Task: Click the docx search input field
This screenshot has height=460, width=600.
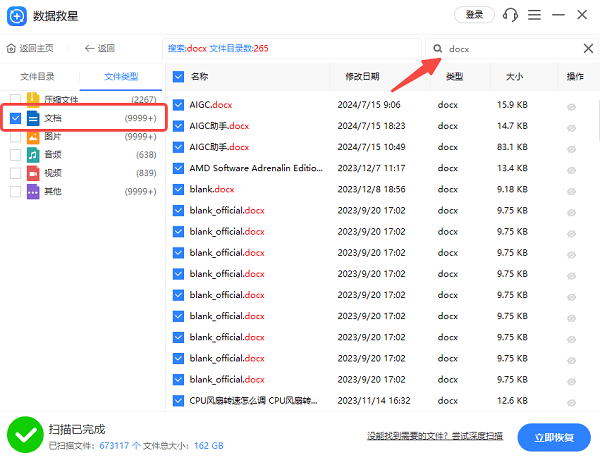Action: pos(510,48)
